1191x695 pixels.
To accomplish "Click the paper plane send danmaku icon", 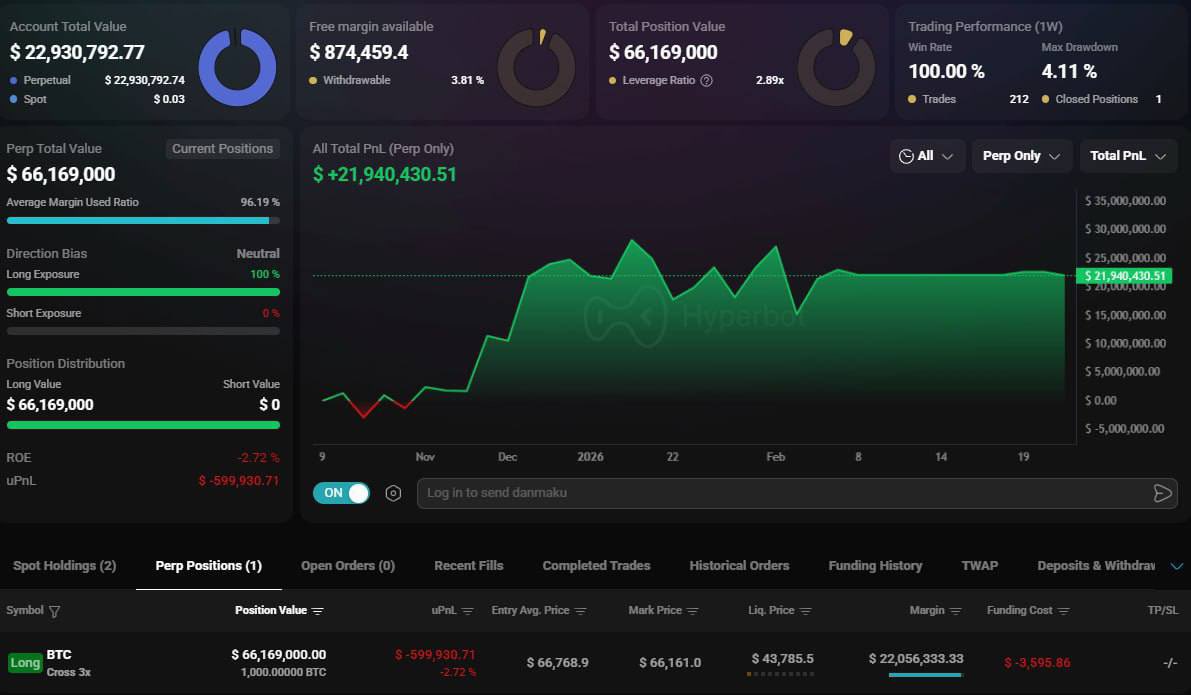I will (1162, 493).
